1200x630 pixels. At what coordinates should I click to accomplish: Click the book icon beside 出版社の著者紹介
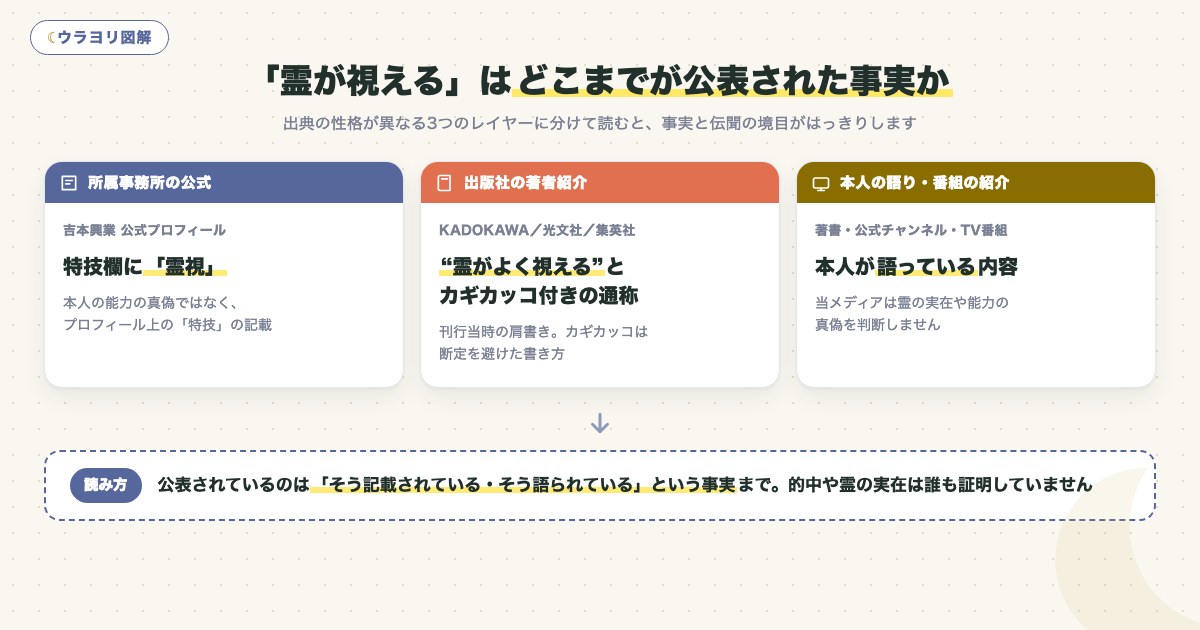tap(445, 183)
